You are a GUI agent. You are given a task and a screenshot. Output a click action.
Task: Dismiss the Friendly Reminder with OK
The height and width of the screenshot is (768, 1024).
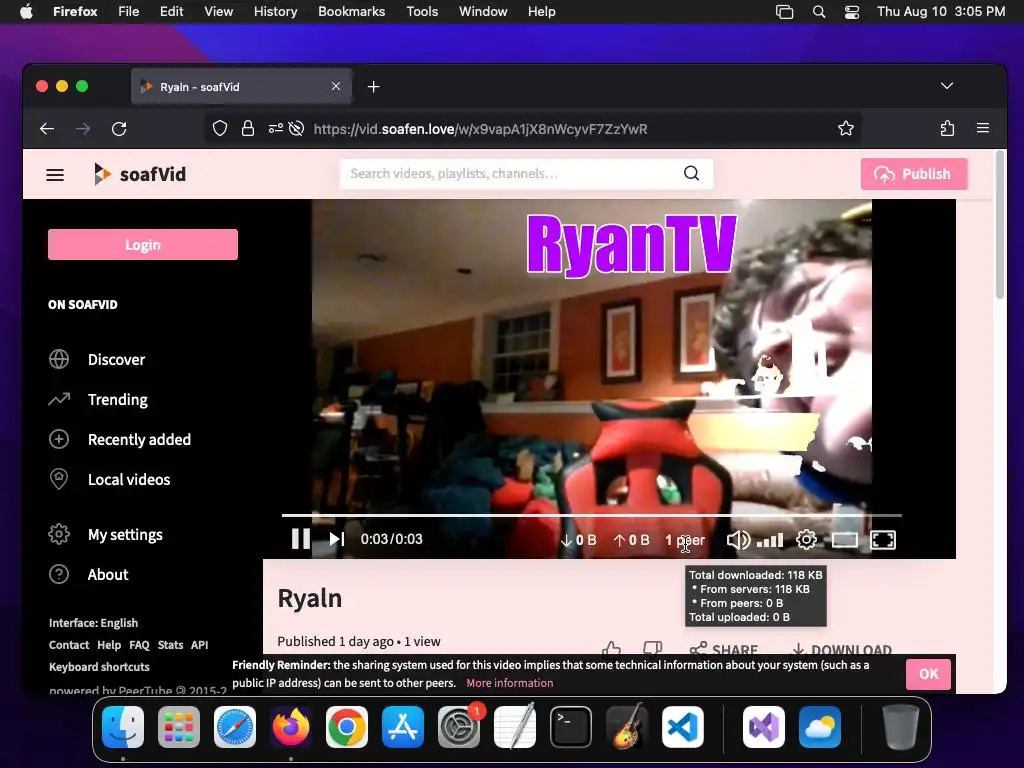click(928, 674)
